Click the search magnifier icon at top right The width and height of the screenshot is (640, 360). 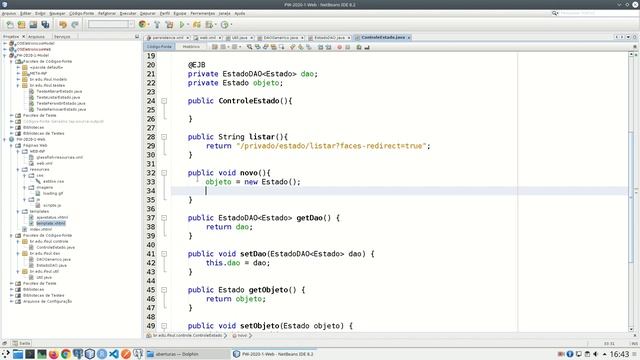coord(555,13)
